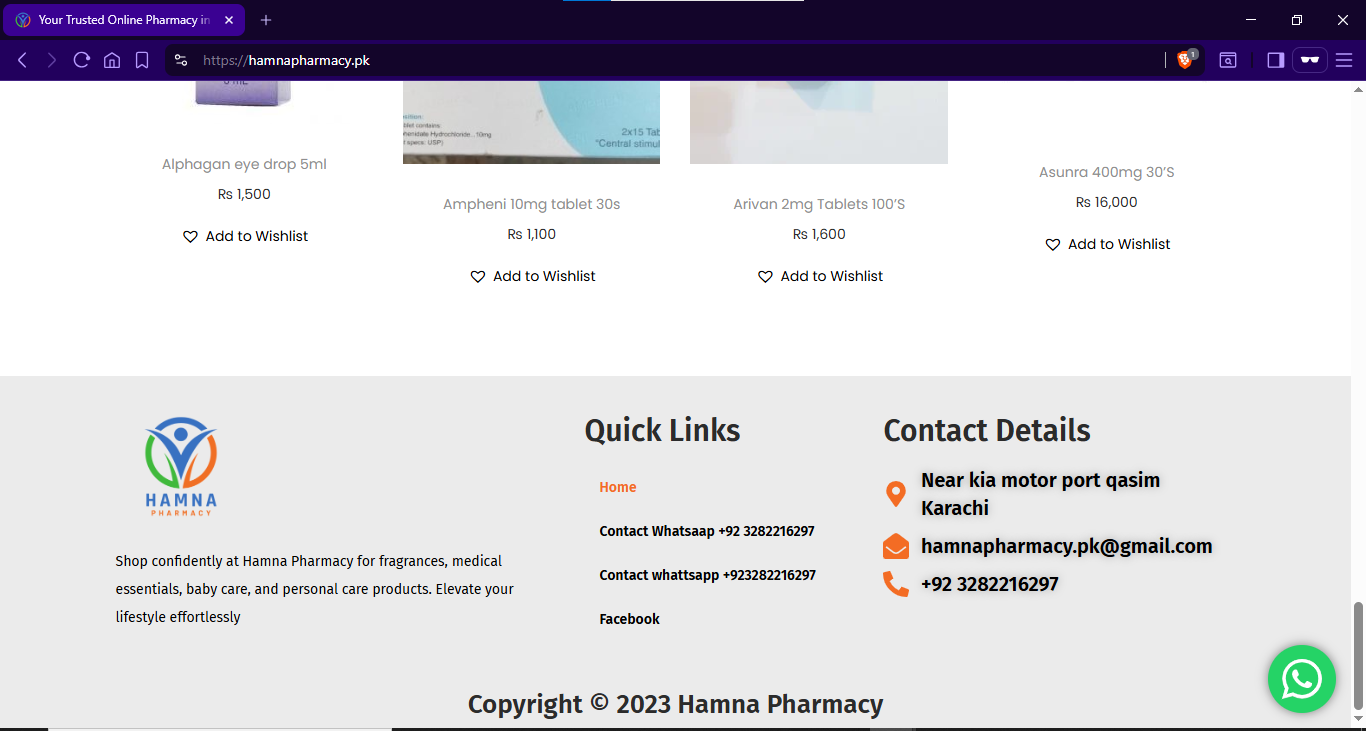Click the orange envelope email icon

click(x=896, y=546)
